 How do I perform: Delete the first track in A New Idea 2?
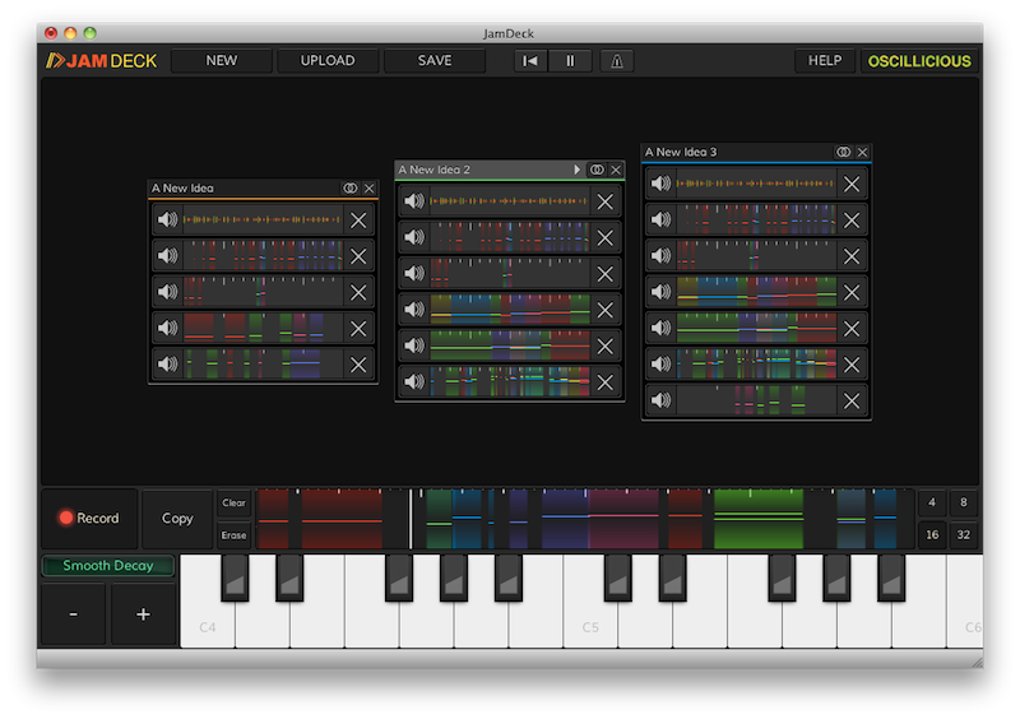coord(605,202)
